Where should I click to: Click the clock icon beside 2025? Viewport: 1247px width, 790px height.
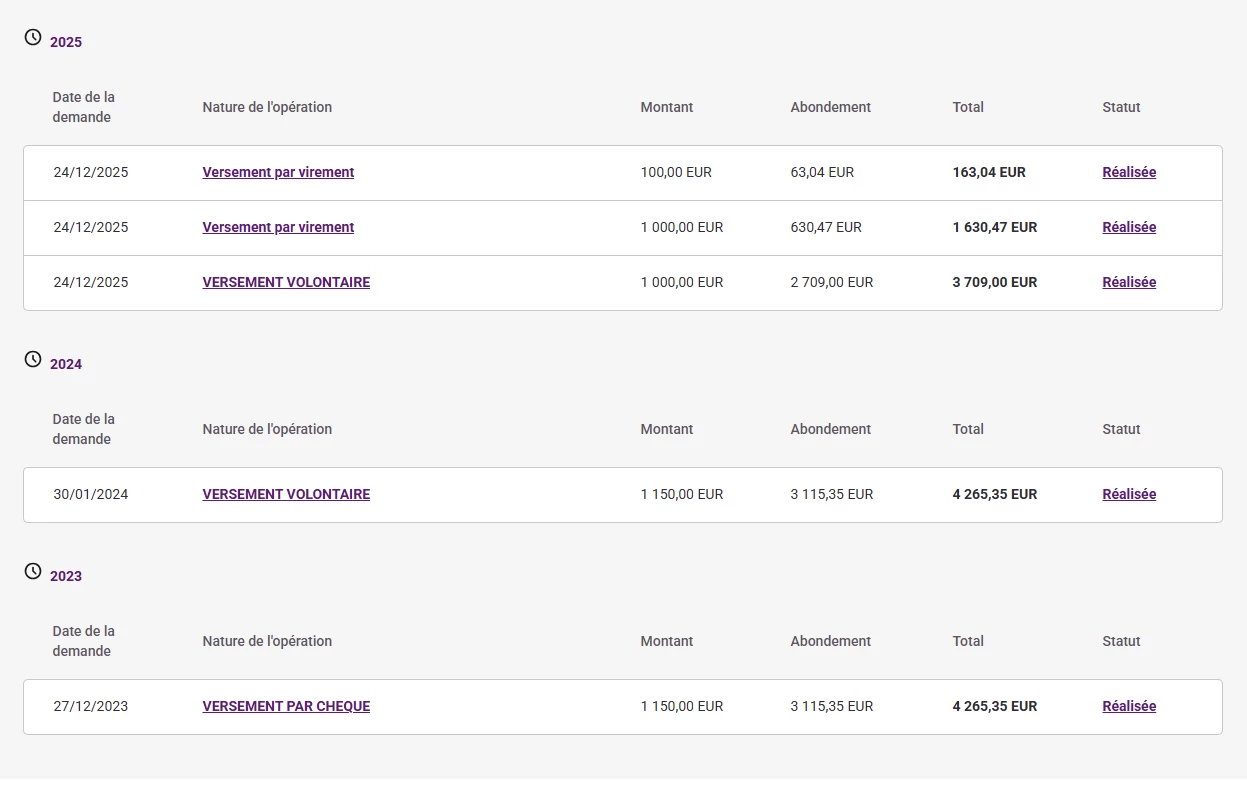(x=33, y=37)
